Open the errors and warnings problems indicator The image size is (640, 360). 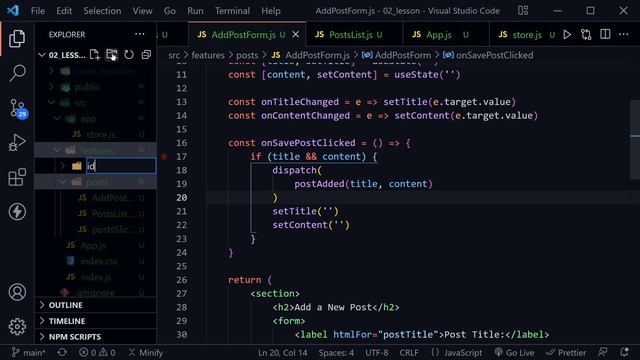click(97, 352)
